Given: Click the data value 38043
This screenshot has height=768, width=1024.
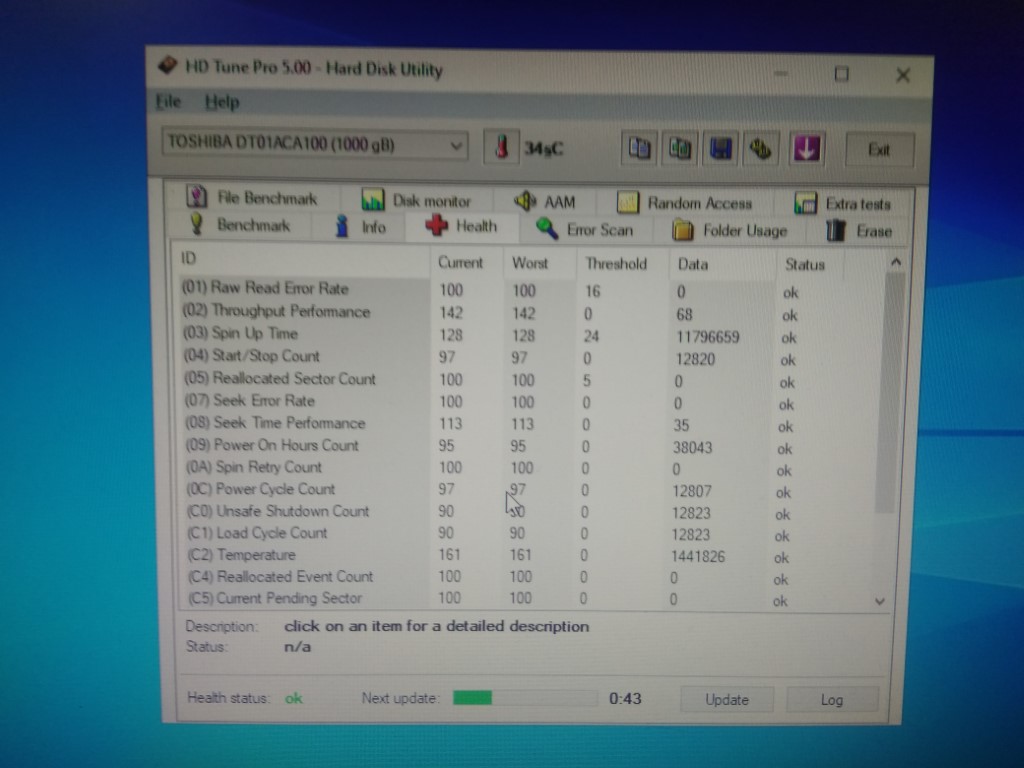Looking at the screenshot, I should point(692,448).
